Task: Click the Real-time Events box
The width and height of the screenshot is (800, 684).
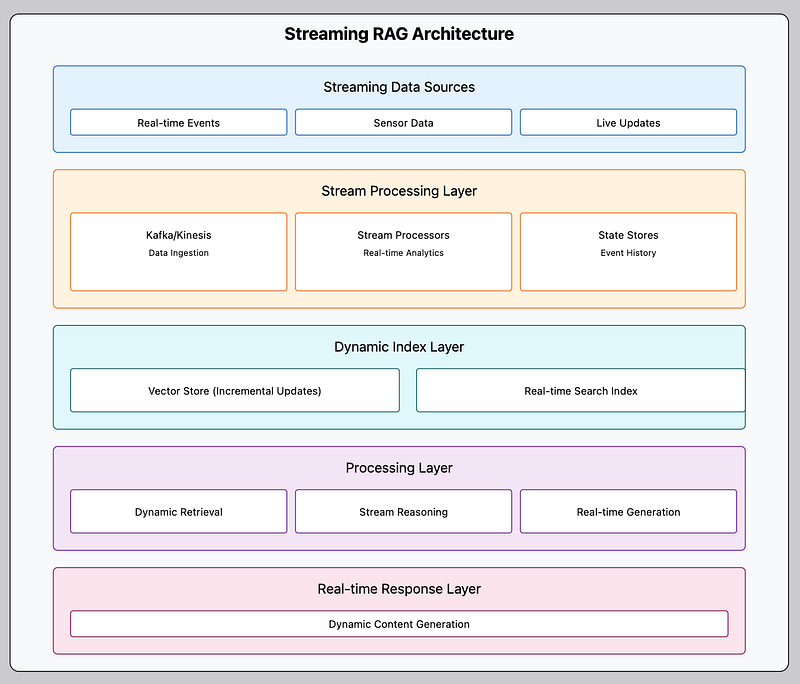Action: pyautogui.click(x=179, y=122)
